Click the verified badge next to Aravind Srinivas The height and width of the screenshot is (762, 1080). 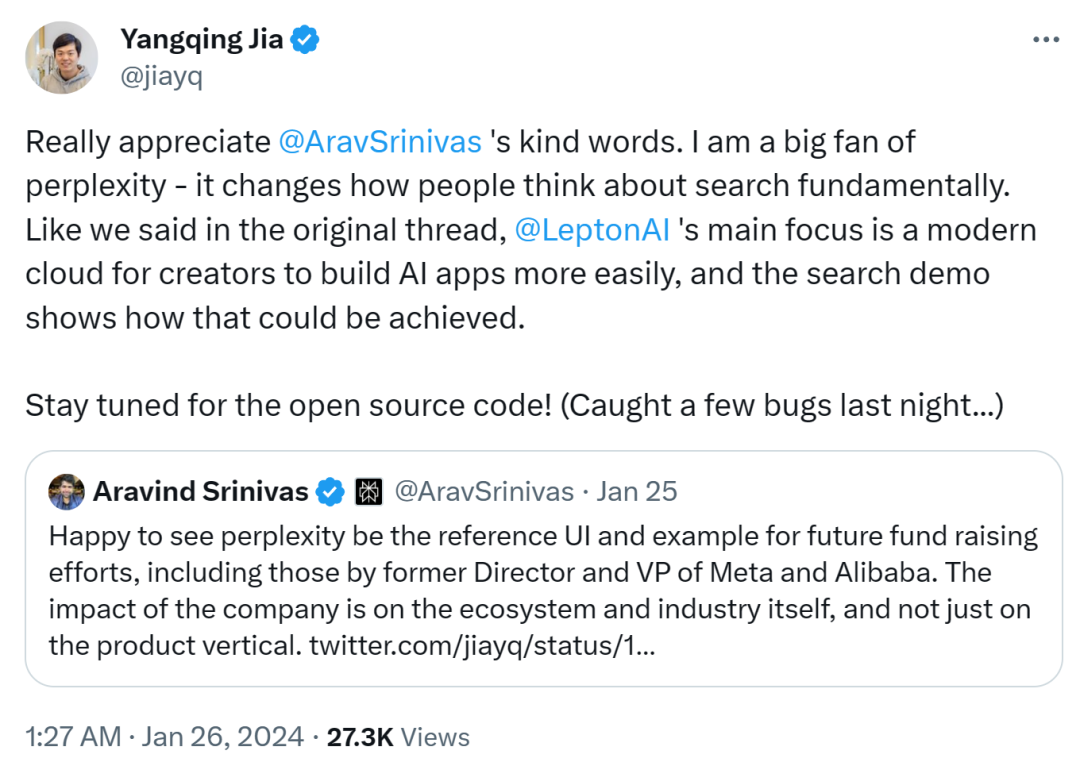pyautogui.click(x=329, y=492)
